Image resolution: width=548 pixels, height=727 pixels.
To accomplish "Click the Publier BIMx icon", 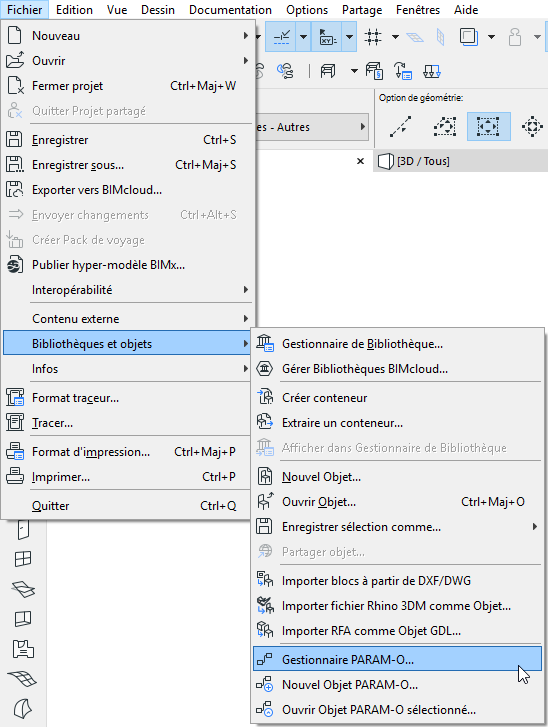I will click(x=14, y=265).
